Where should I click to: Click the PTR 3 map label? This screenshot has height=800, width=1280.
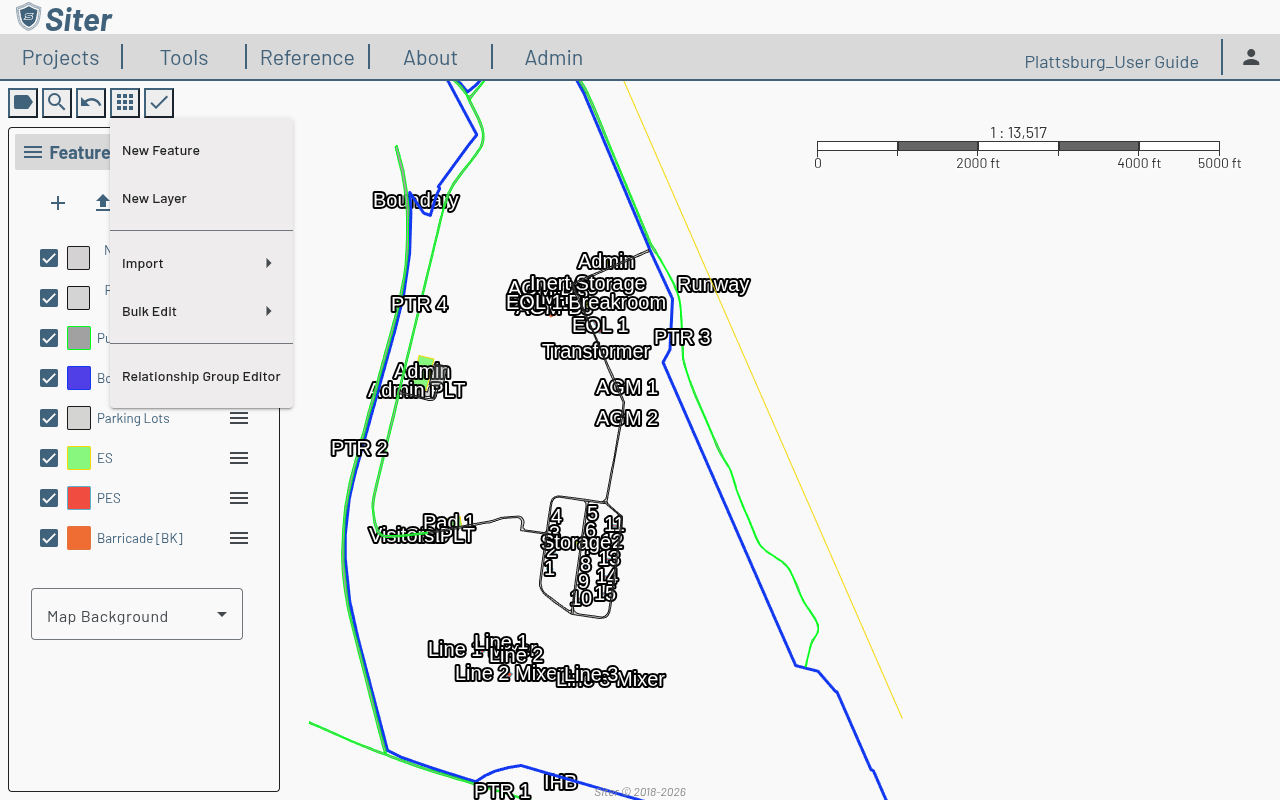tap(682, 337)
